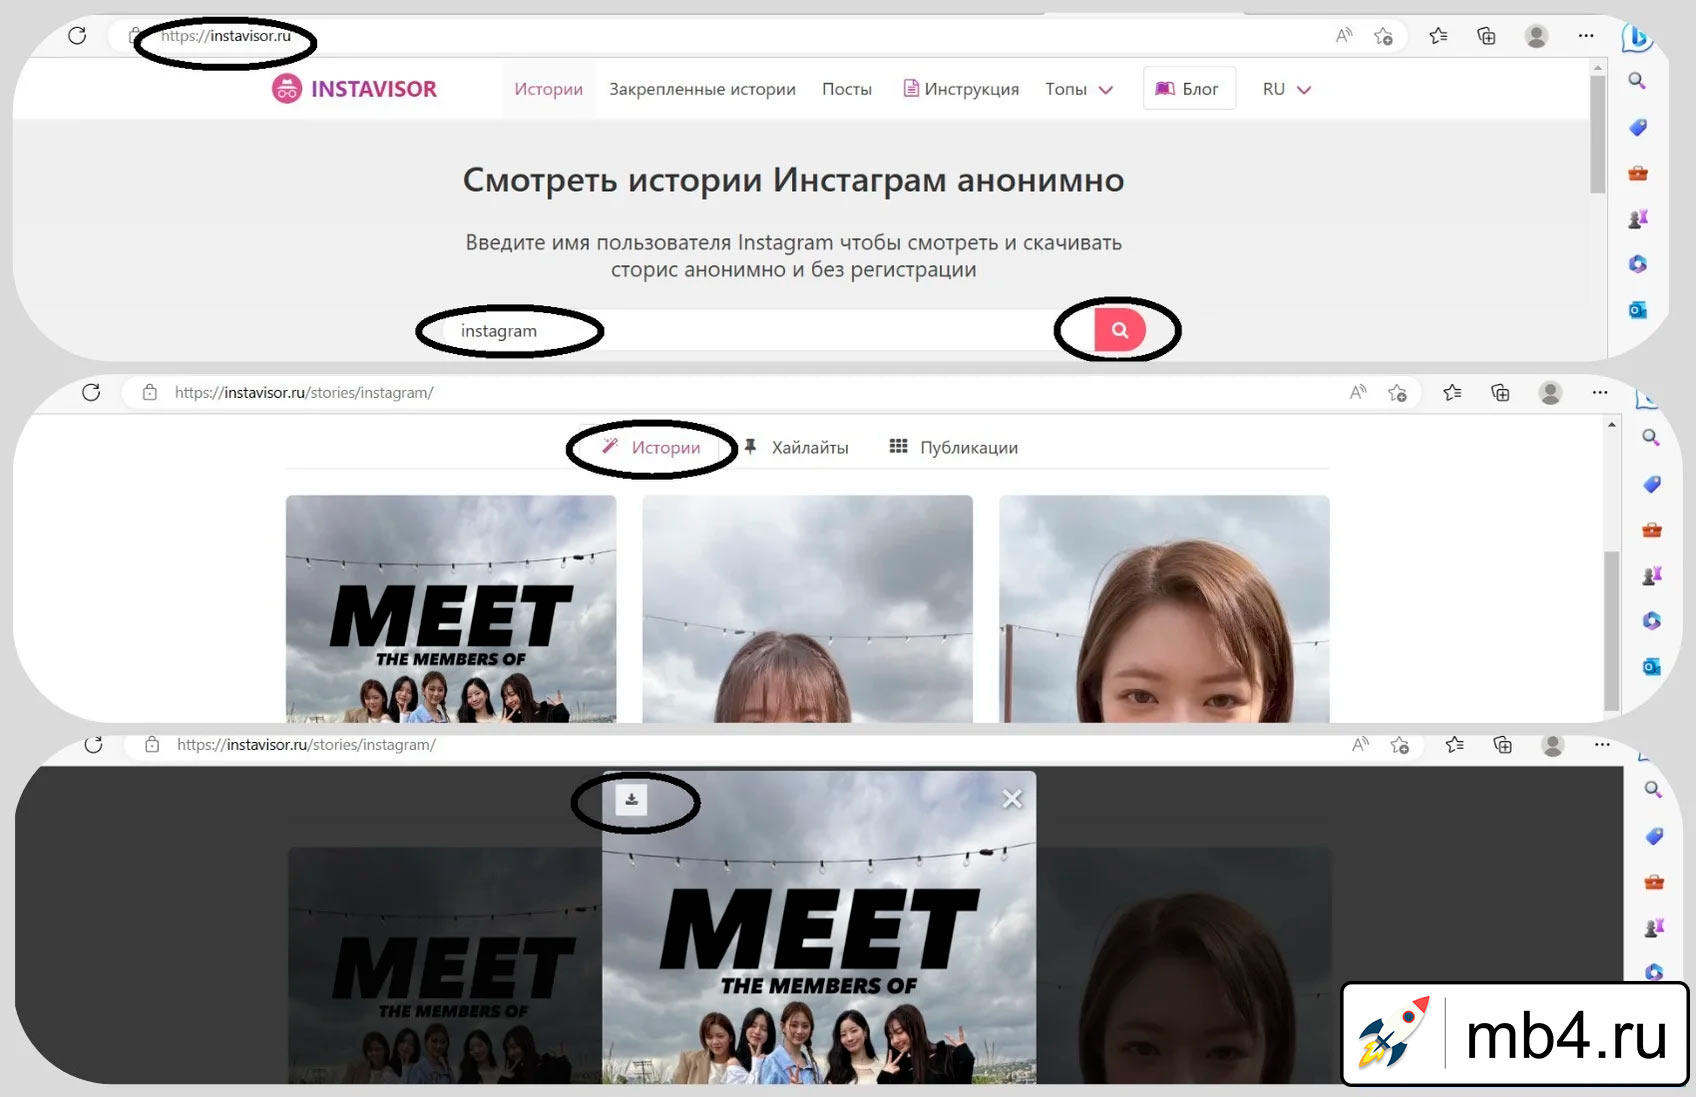Reload the story popup browser page

click(93, 745)
